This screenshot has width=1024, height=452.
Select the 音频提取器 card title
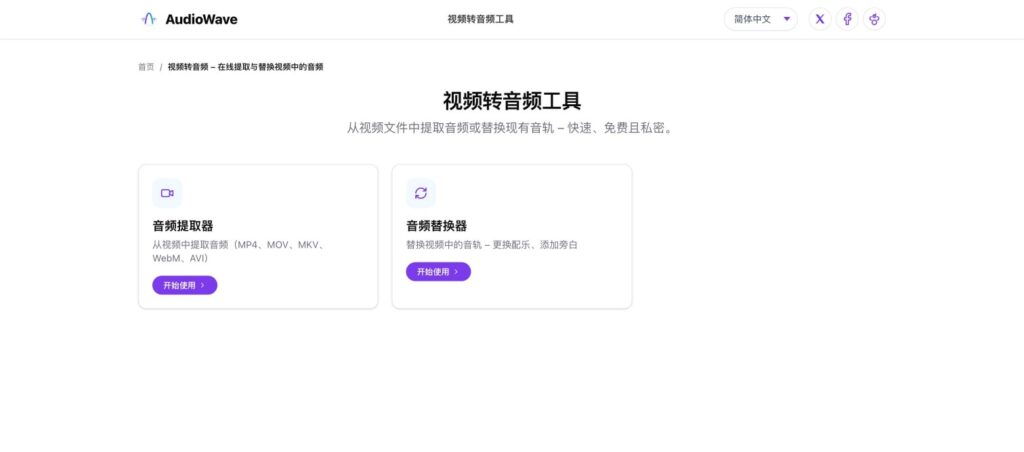tap(183, 226)
